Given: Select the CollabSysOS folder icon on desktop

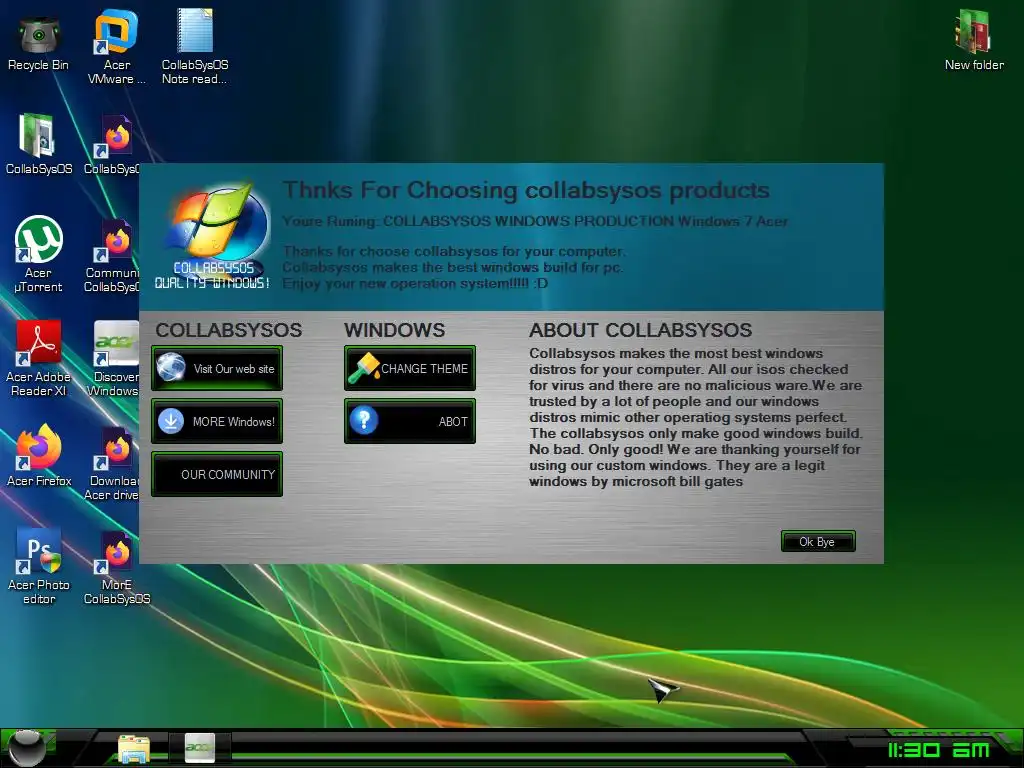Looking at the screenshot, I should 39,144.
